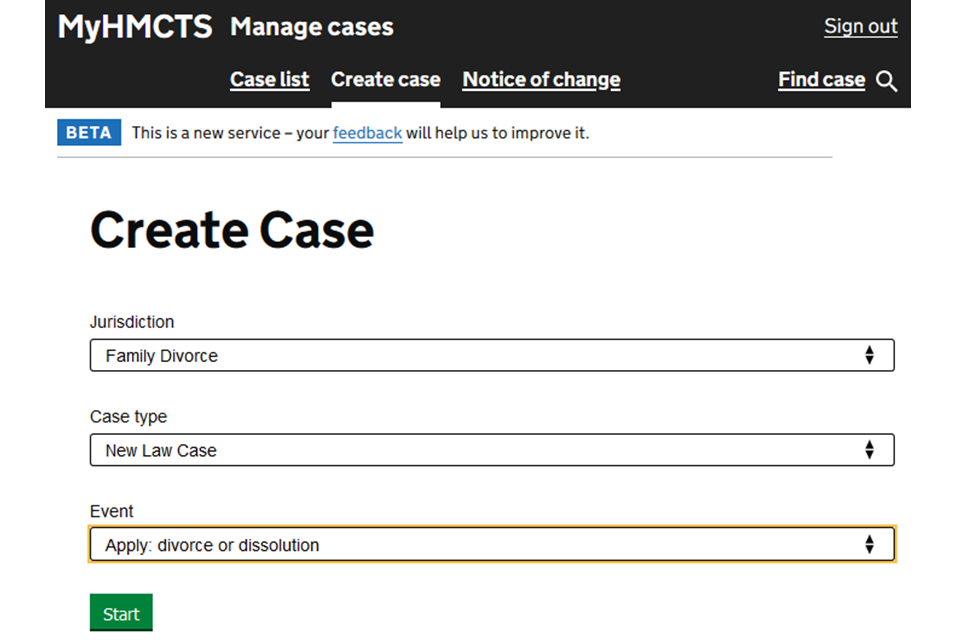
Task: Click the Event field label
Action: click(112, 511)
